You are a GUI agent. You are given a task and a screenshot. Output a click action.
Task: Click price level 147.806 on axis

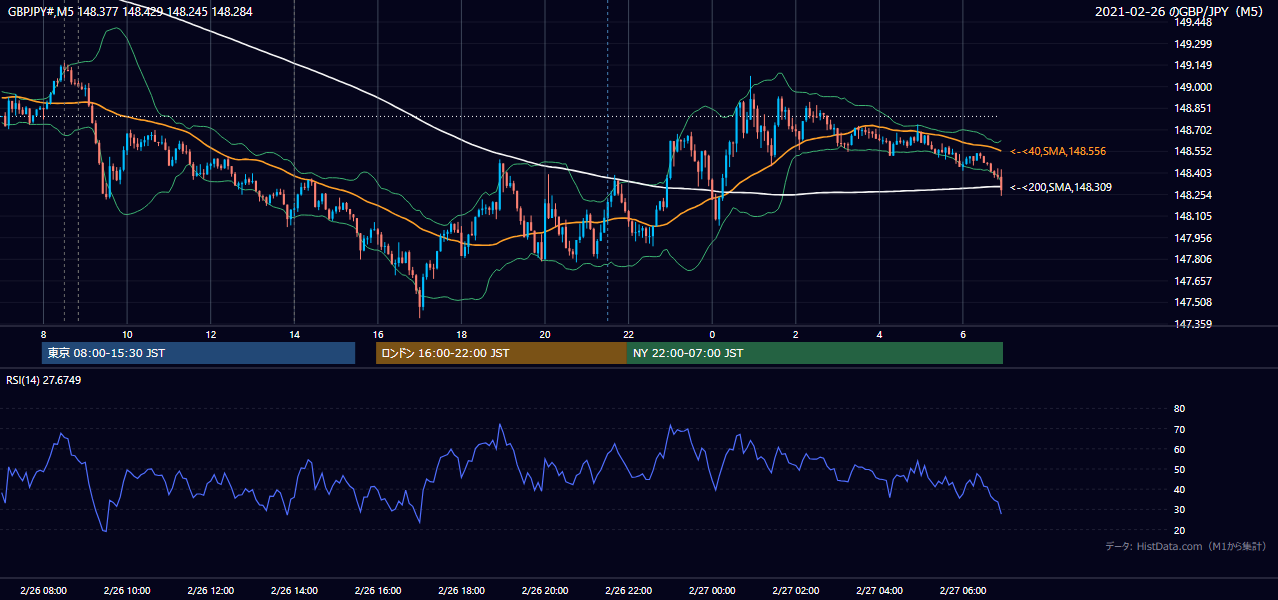tap(1192, 259)
